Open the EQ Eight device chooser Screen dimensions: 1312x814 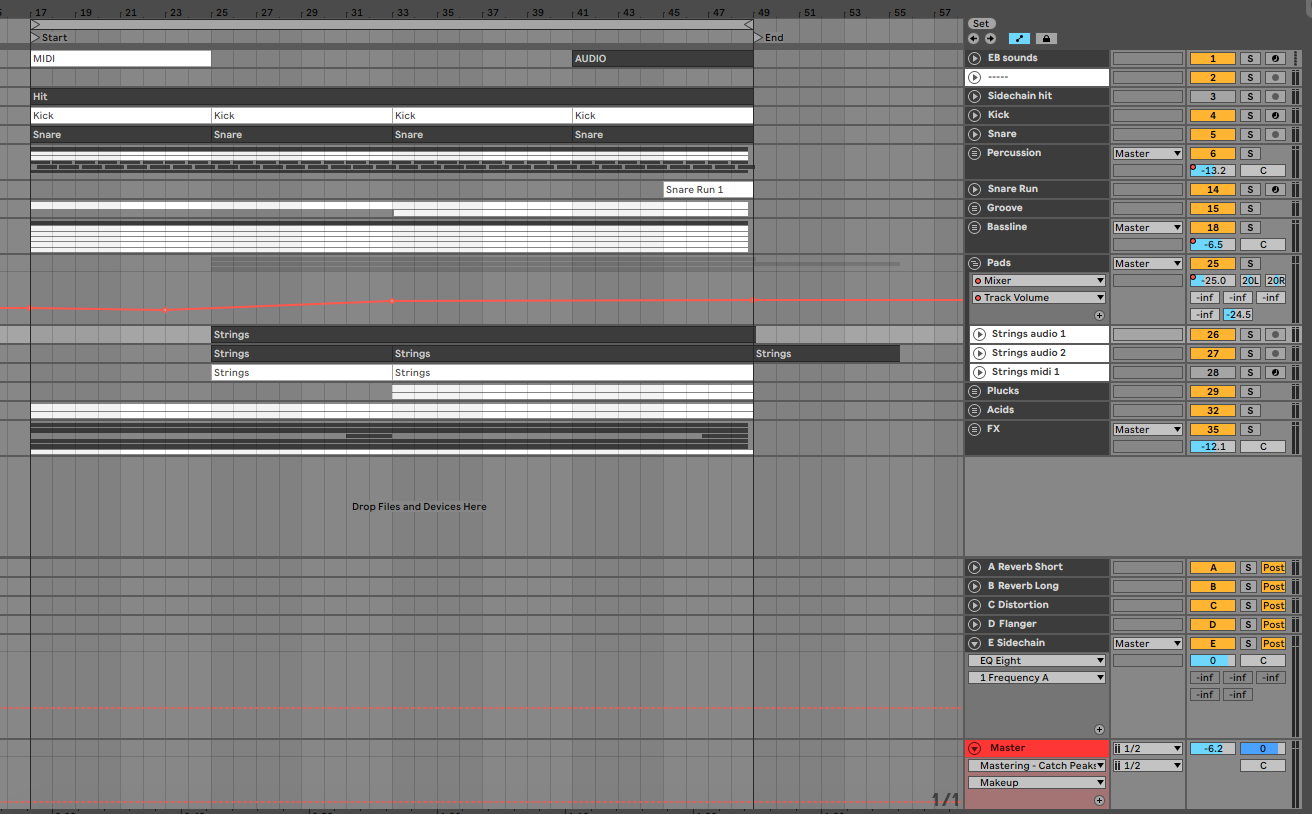click(1037, 661)
